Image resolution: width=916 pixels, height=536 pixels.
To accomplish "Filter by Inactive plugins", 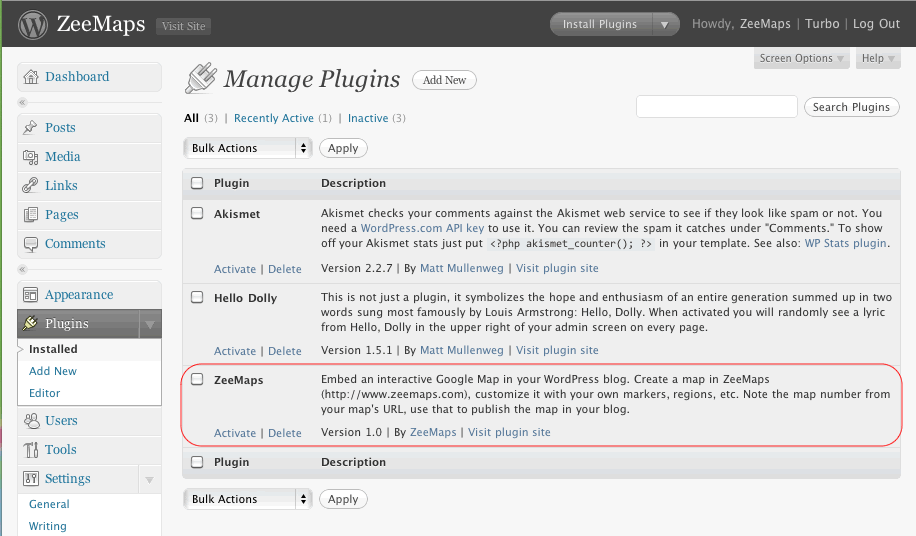I will (368, 118).
